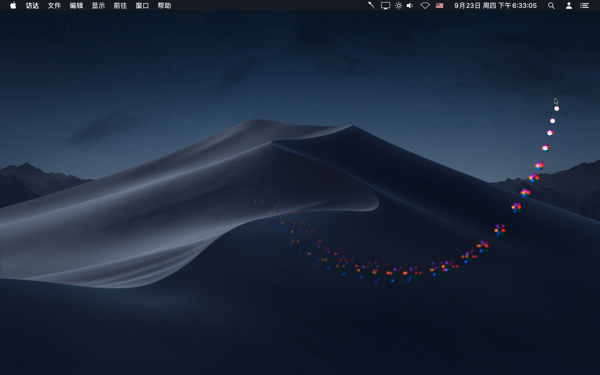600x375 pixels.
Task: Open Notification Center list icon
Action: tap(584, 5)
